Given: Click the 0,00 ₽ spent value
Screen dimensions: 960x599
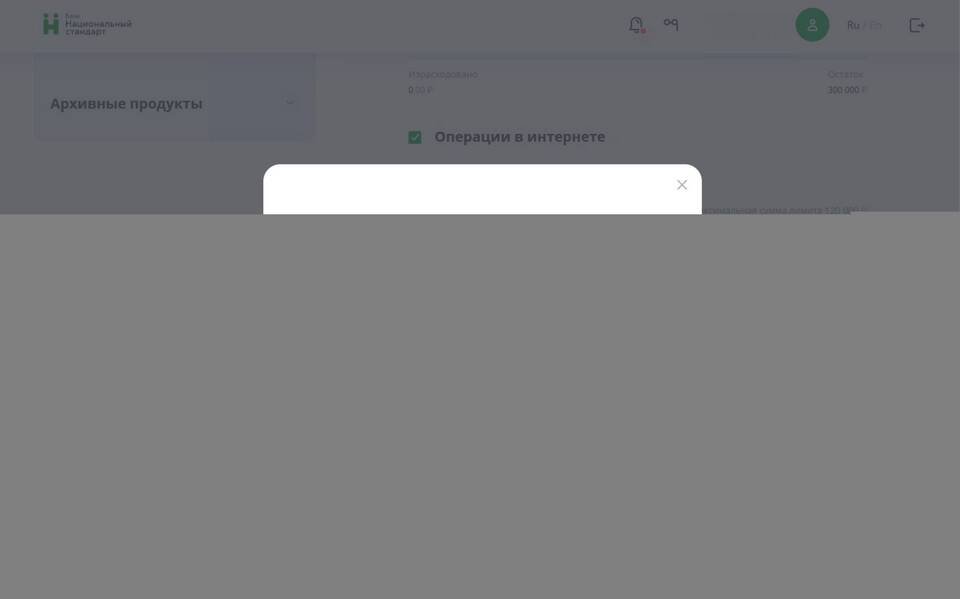Looking at the screenshot, I should (x=420, y=90).
